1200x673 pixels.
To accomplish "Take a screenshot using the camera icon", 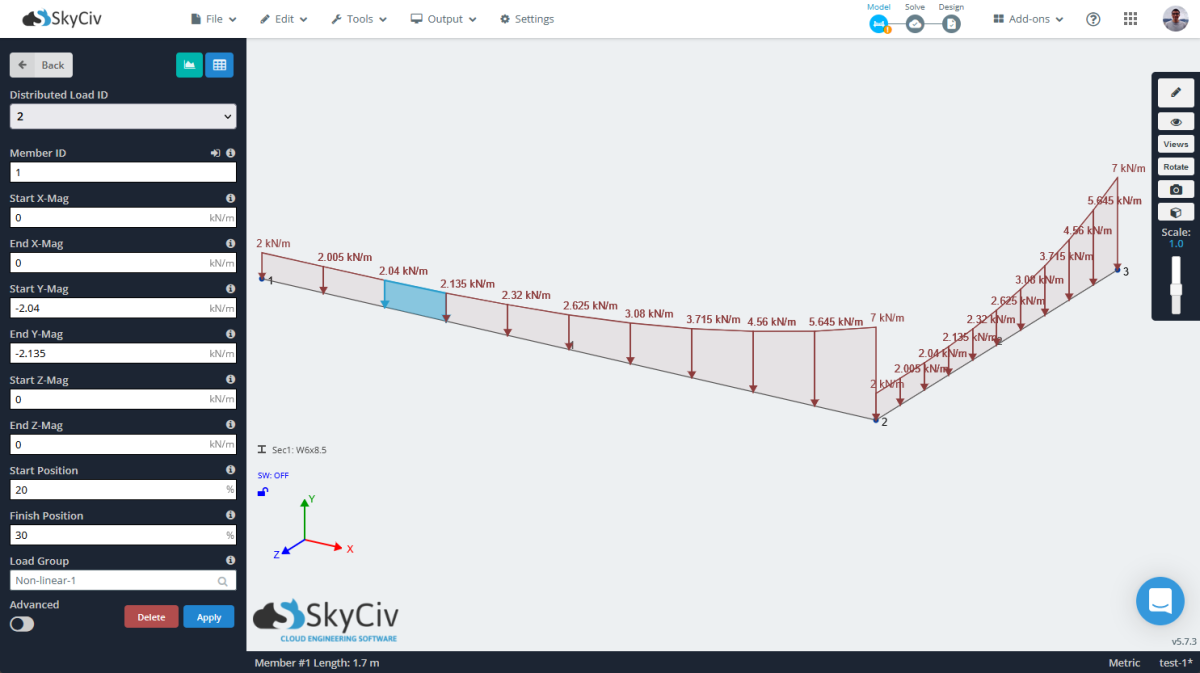I will [x=1175, y=188].
